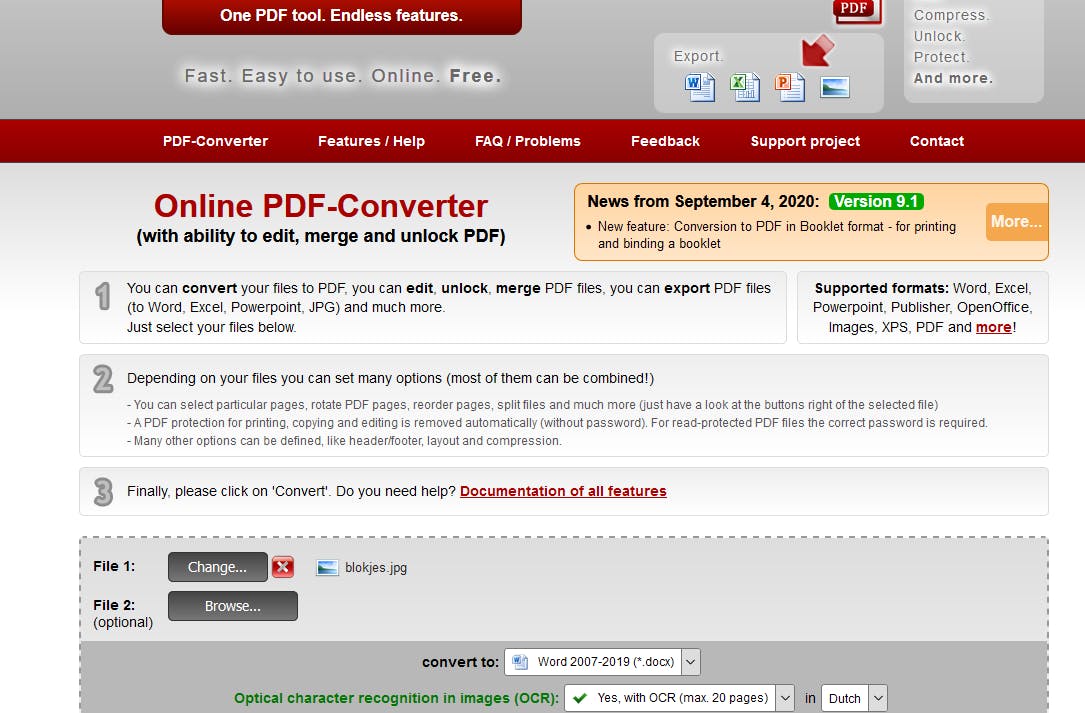Open the OCR option dropdown
Screen dimensions: 1085x713
pyautogui.click(x=679, y=698)
